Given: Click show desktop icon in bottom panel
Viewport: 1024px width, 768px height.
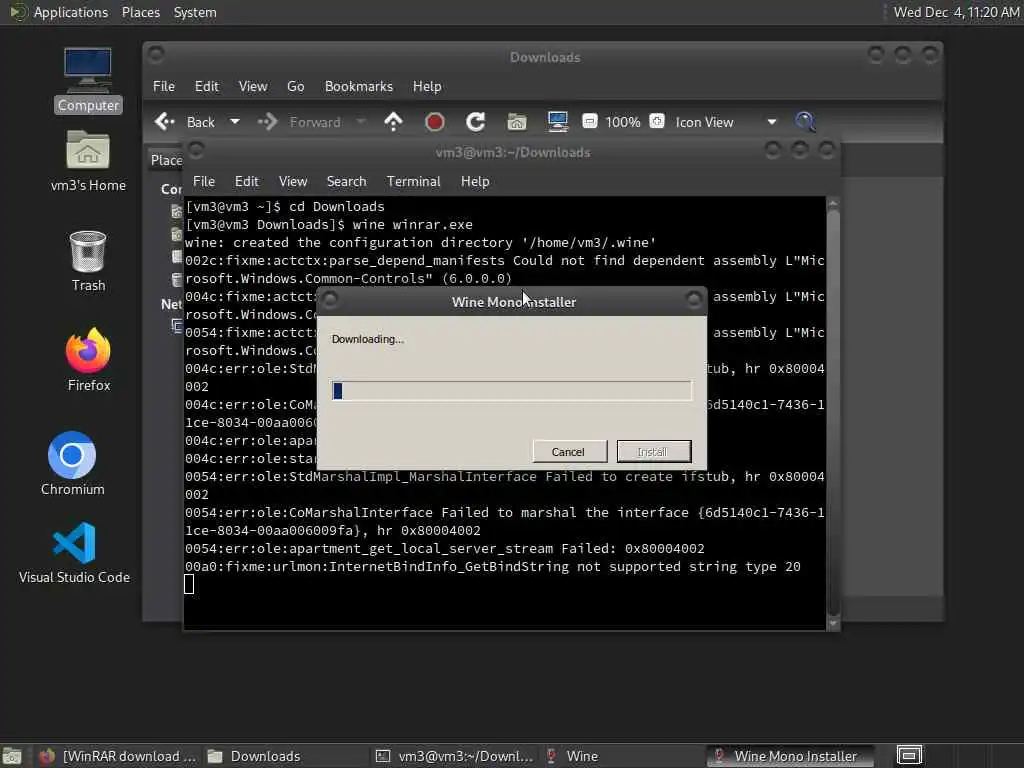Looking at the screenshot, I should coord(12,756).
